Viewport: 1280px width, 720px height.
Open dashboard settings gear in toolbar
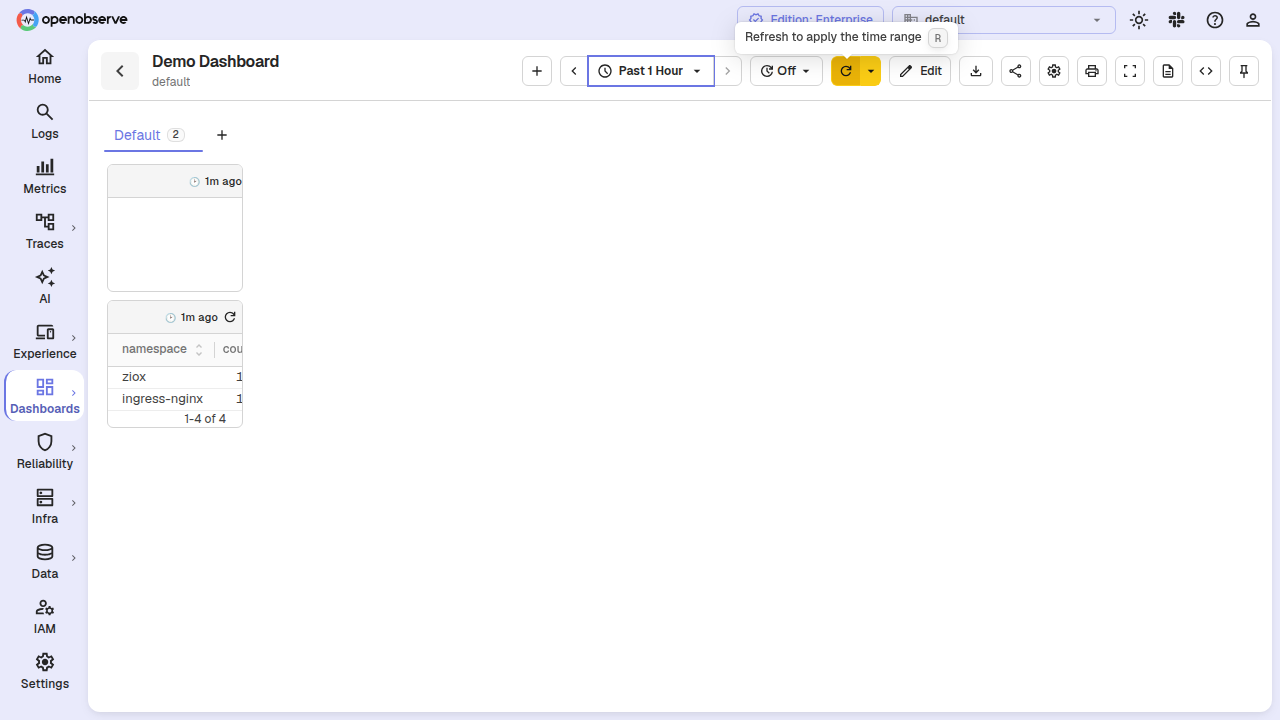tap(1053, 71)
